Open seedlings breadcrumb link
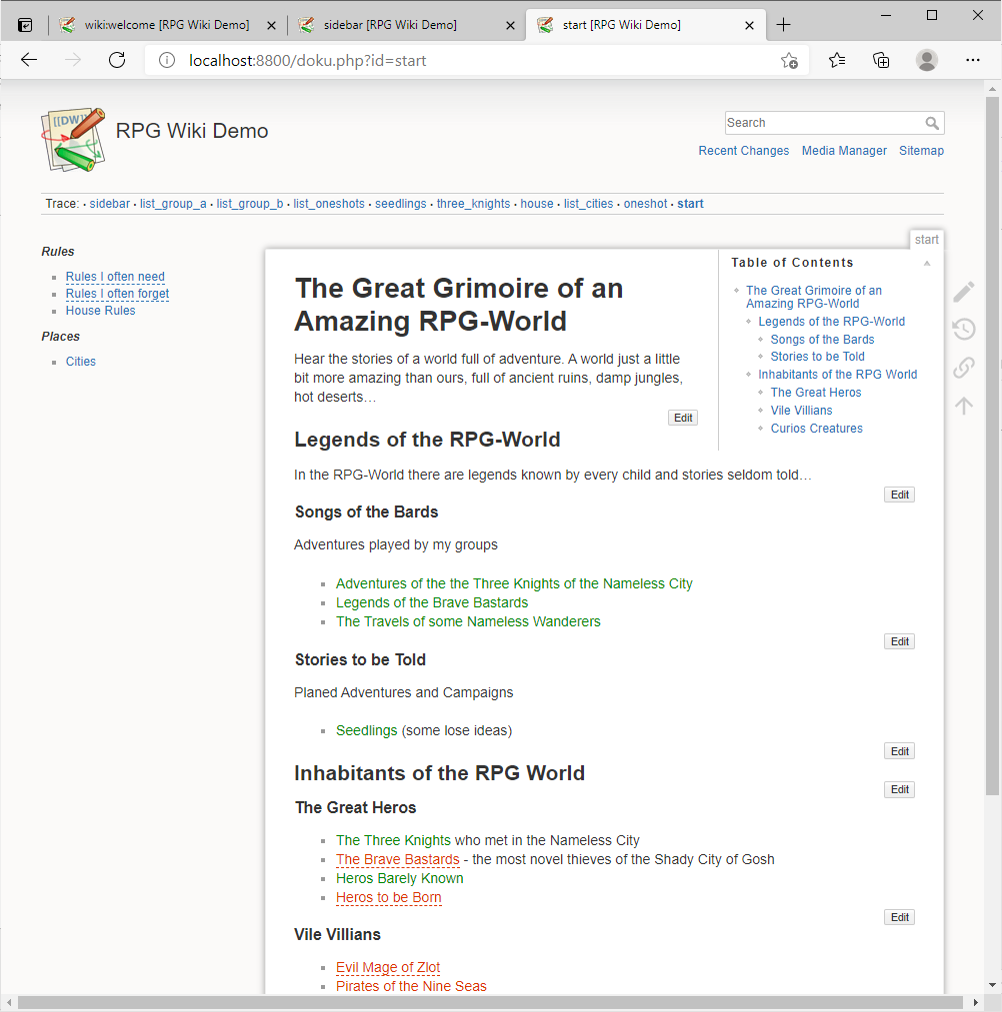This screenshot has width=1002, height=1012. pos(401,204)
